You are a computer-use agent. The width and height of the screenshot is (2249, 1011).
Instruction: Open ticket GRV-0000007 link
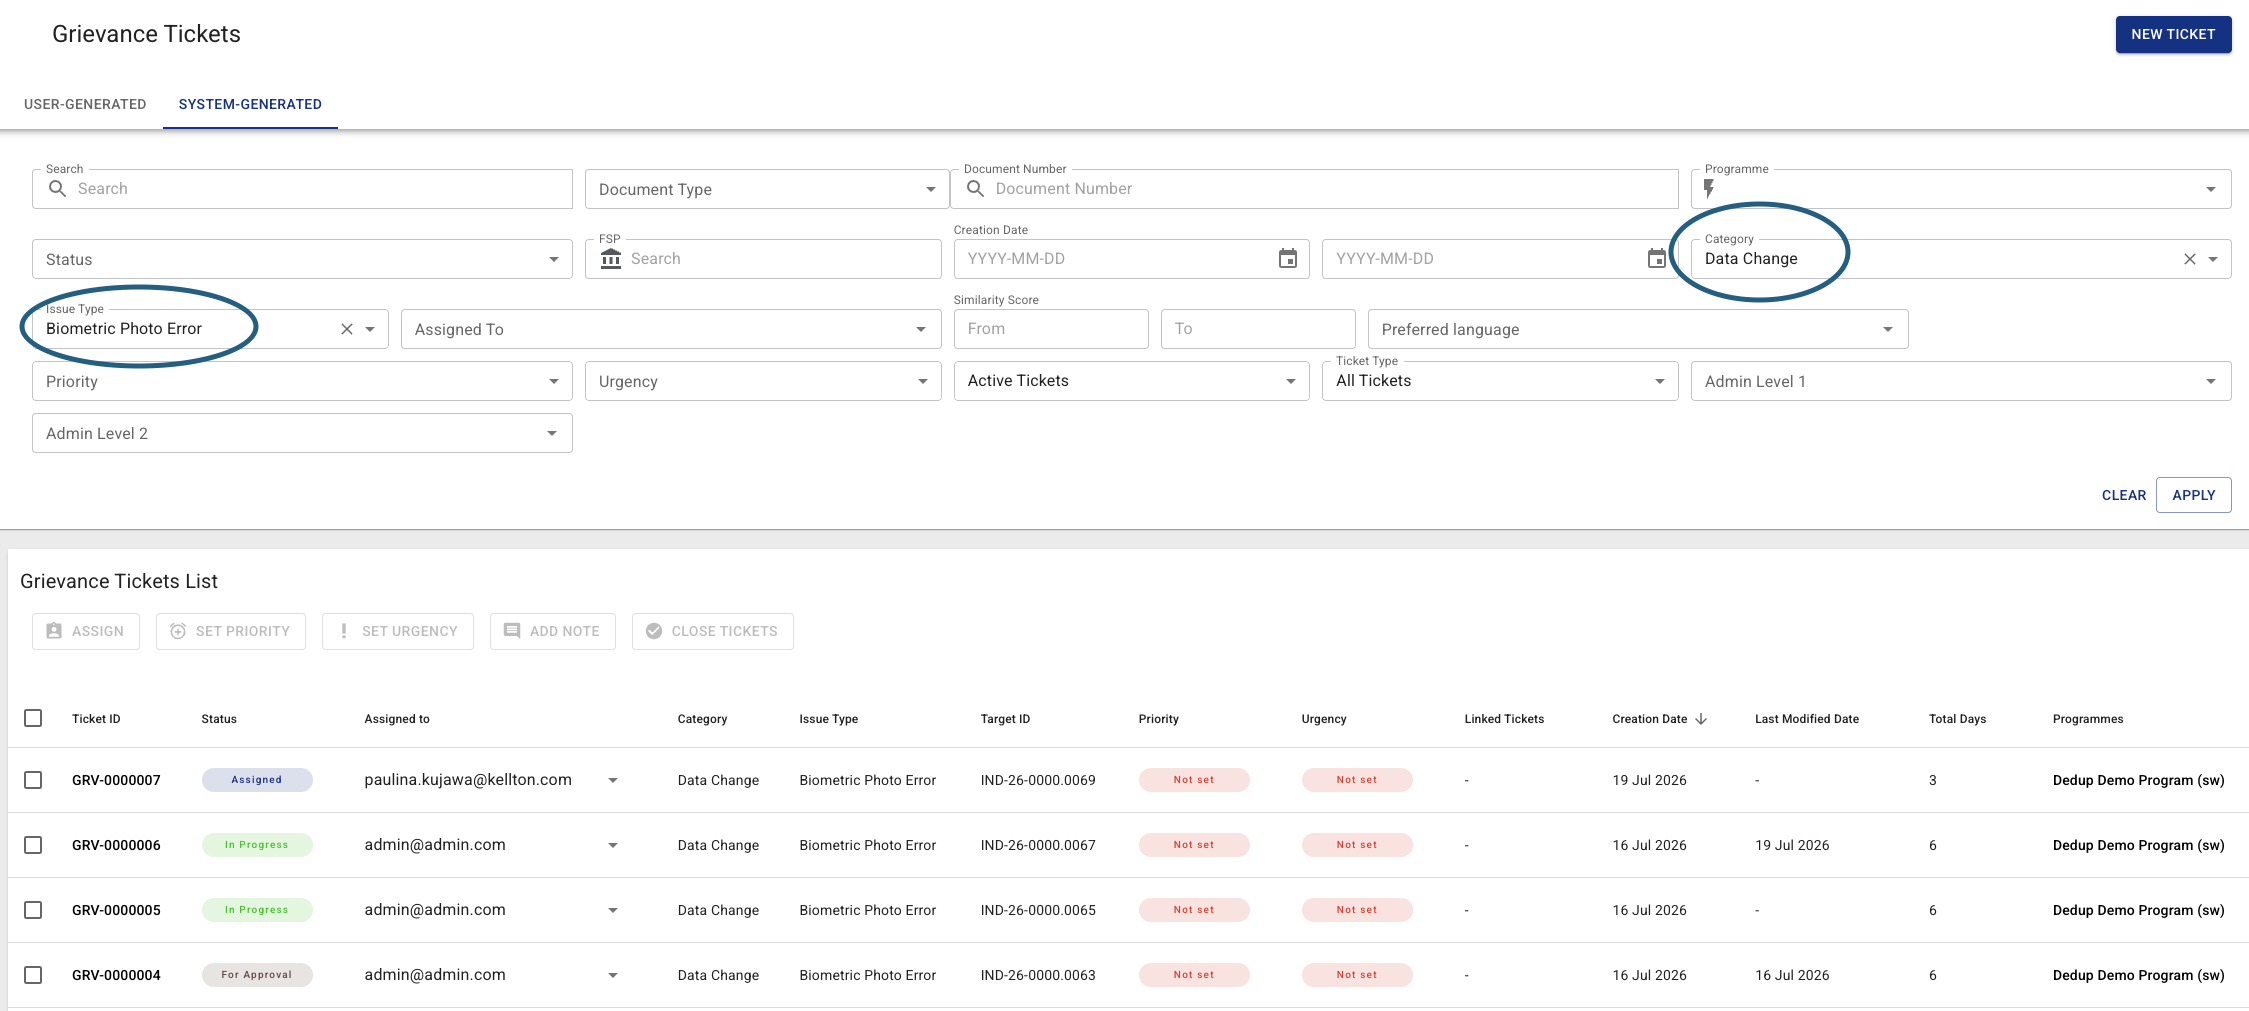point(116,780)
